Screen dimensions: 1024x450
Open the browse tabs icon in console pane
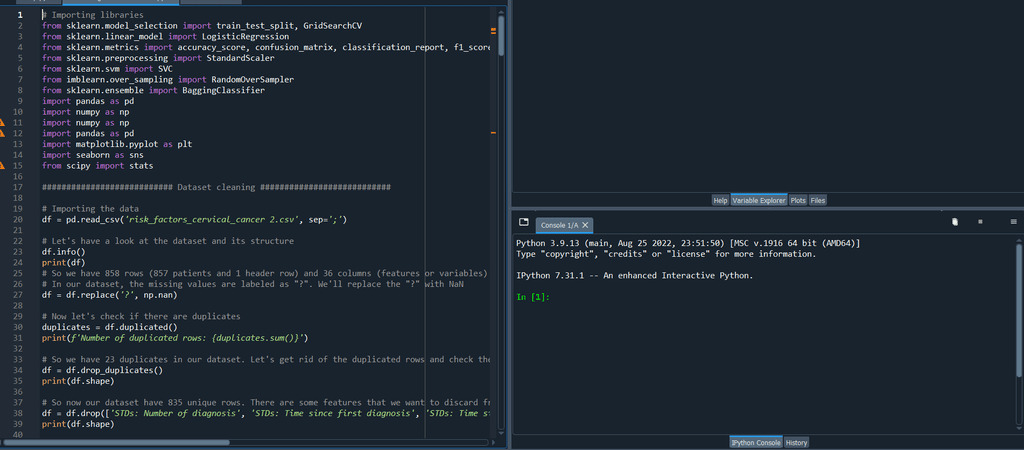point(523,223)
